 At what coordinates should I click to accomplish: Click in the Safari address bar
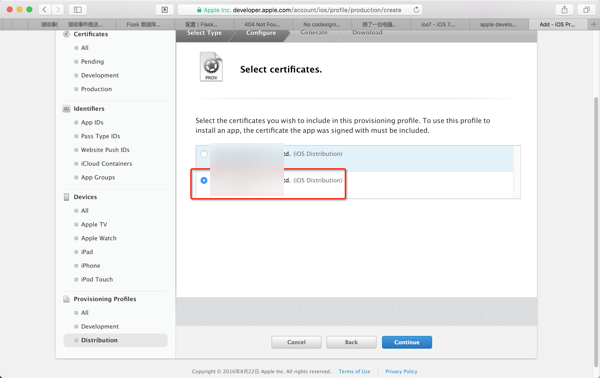point(300,10)
